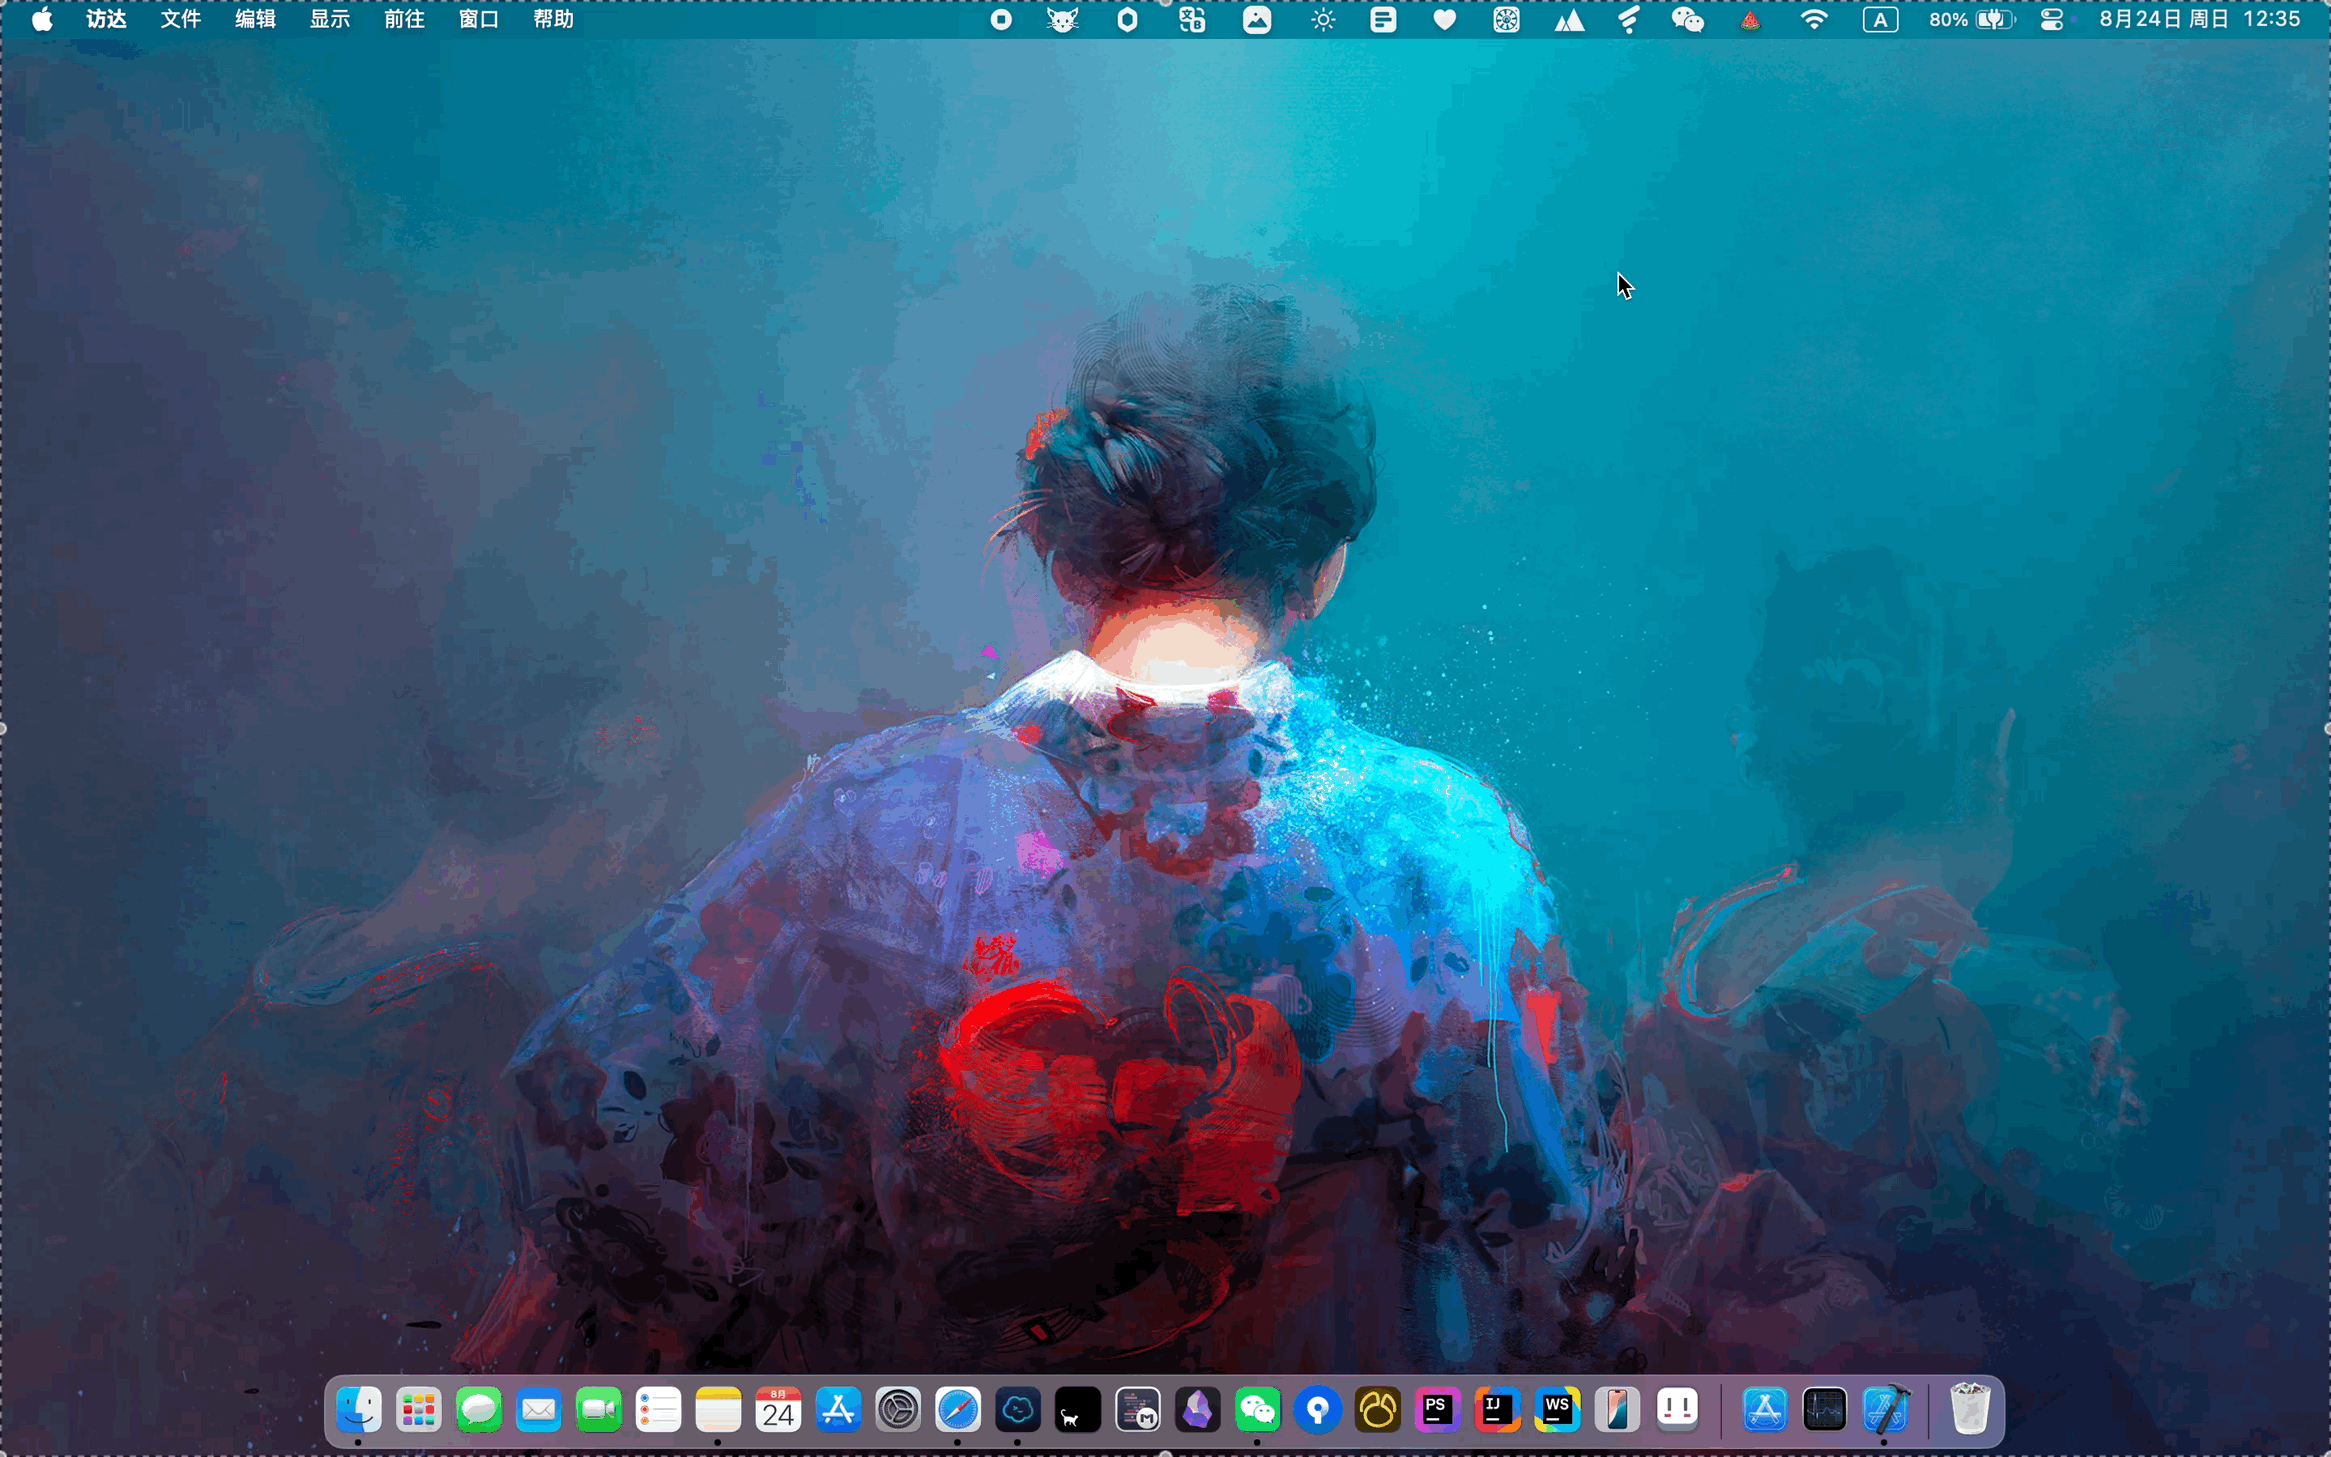Open Calendar showing date 24

tap(778, 1410)
